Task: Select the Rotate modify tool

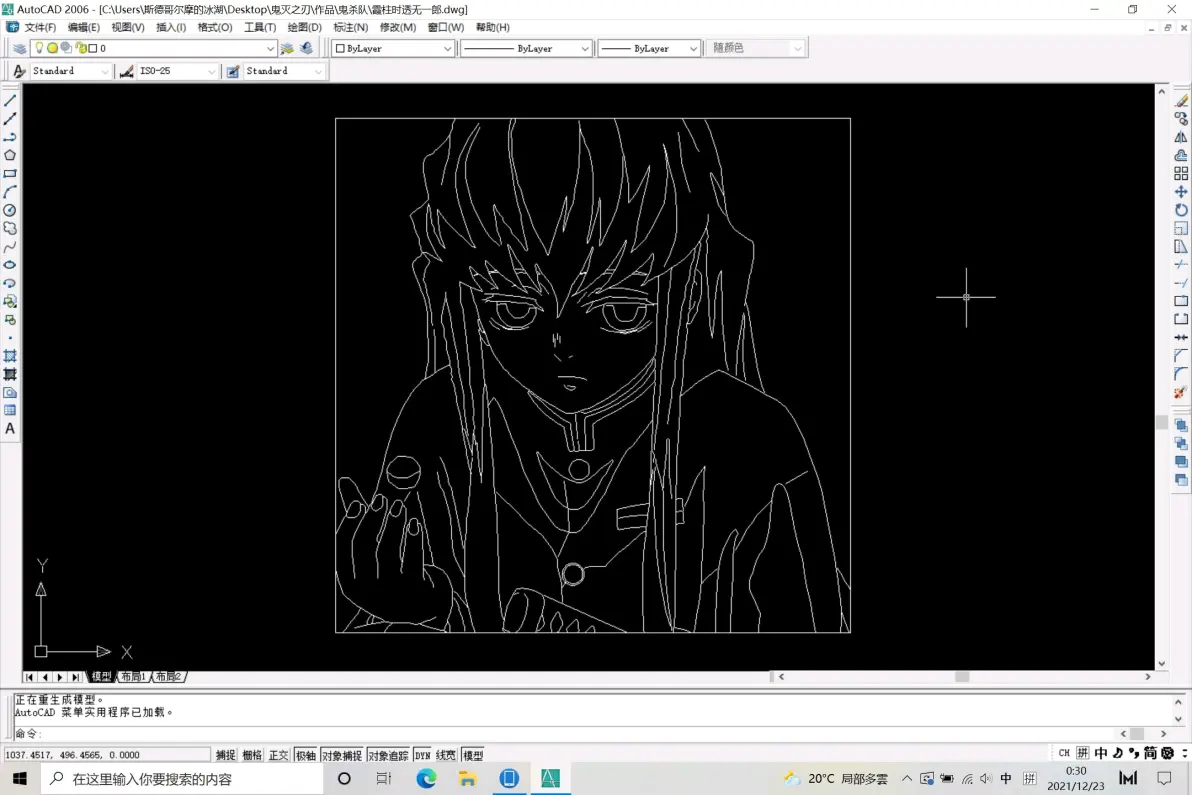Action: [x=1181, y=210]
